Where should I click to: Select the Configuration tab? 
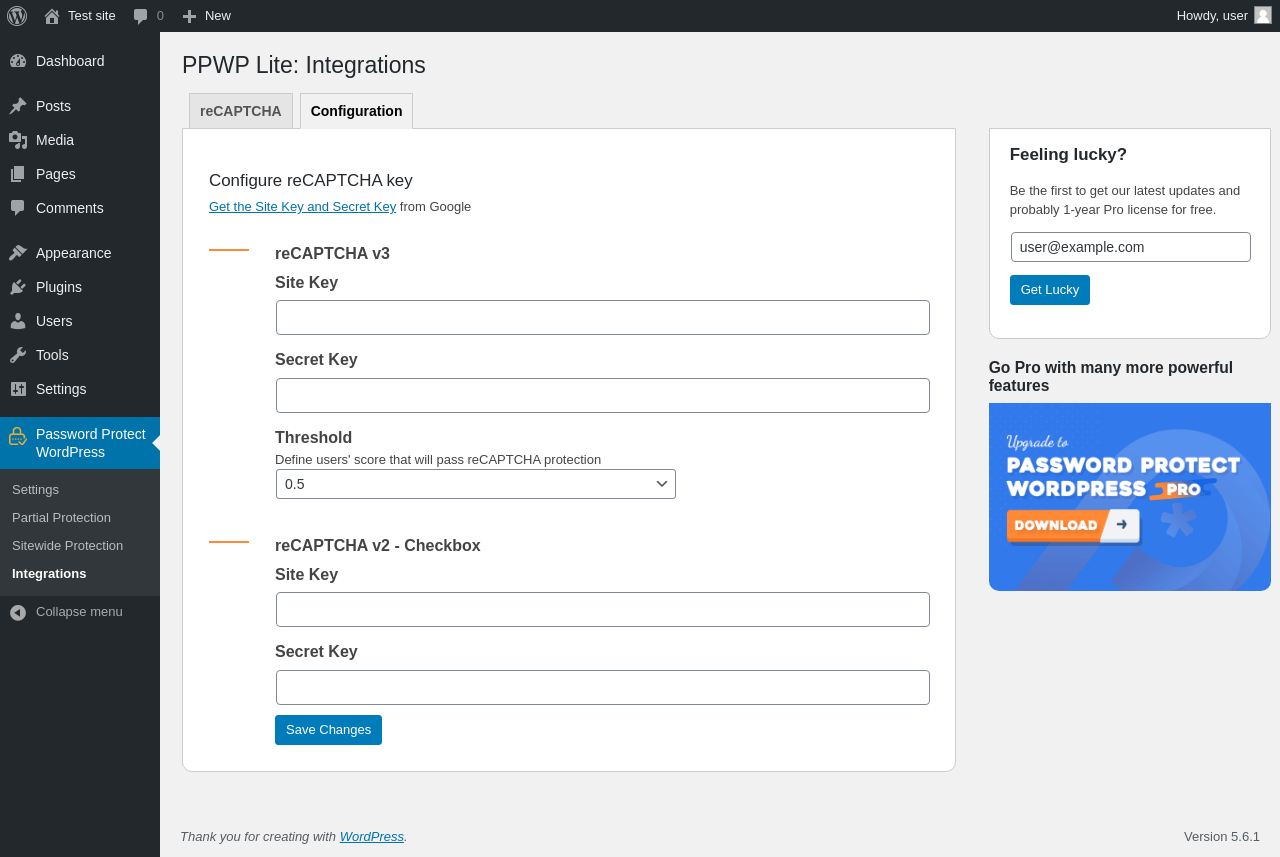coord(356,111)
